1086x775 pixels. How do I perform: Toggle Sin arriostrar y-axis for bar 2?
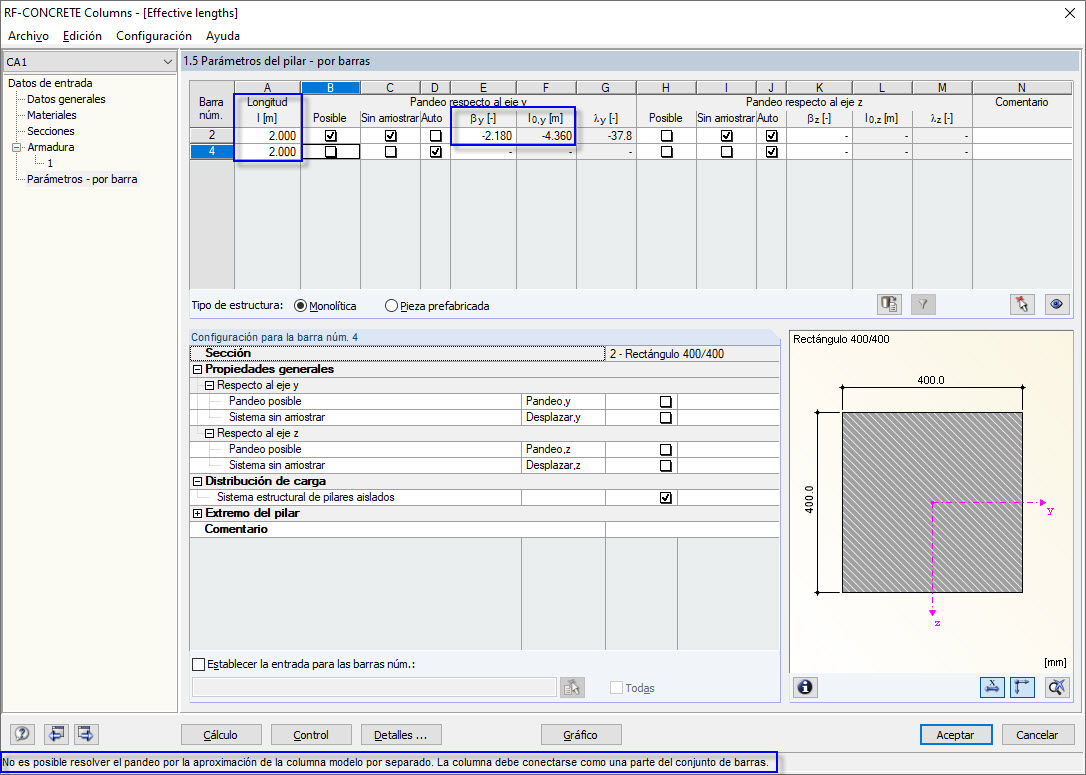point(391,136)
